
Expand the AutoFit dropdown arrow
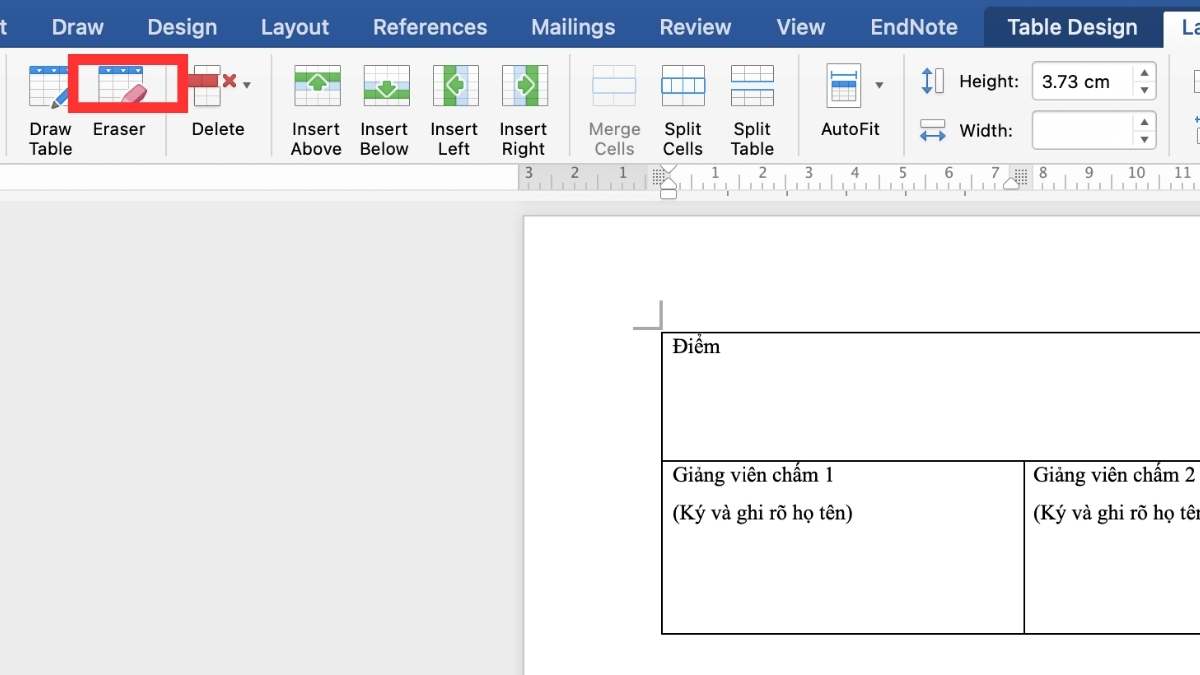879,85
